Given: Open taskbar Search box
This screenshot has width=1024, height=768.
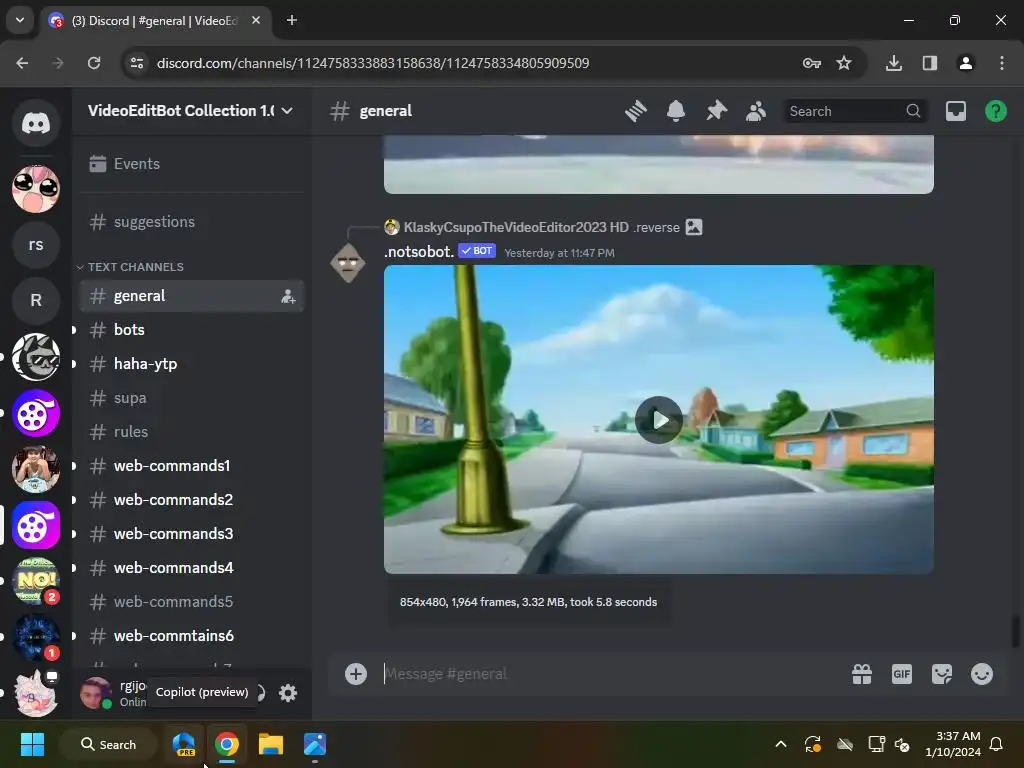Looking at the screenshot, I should tap(108, 744).
